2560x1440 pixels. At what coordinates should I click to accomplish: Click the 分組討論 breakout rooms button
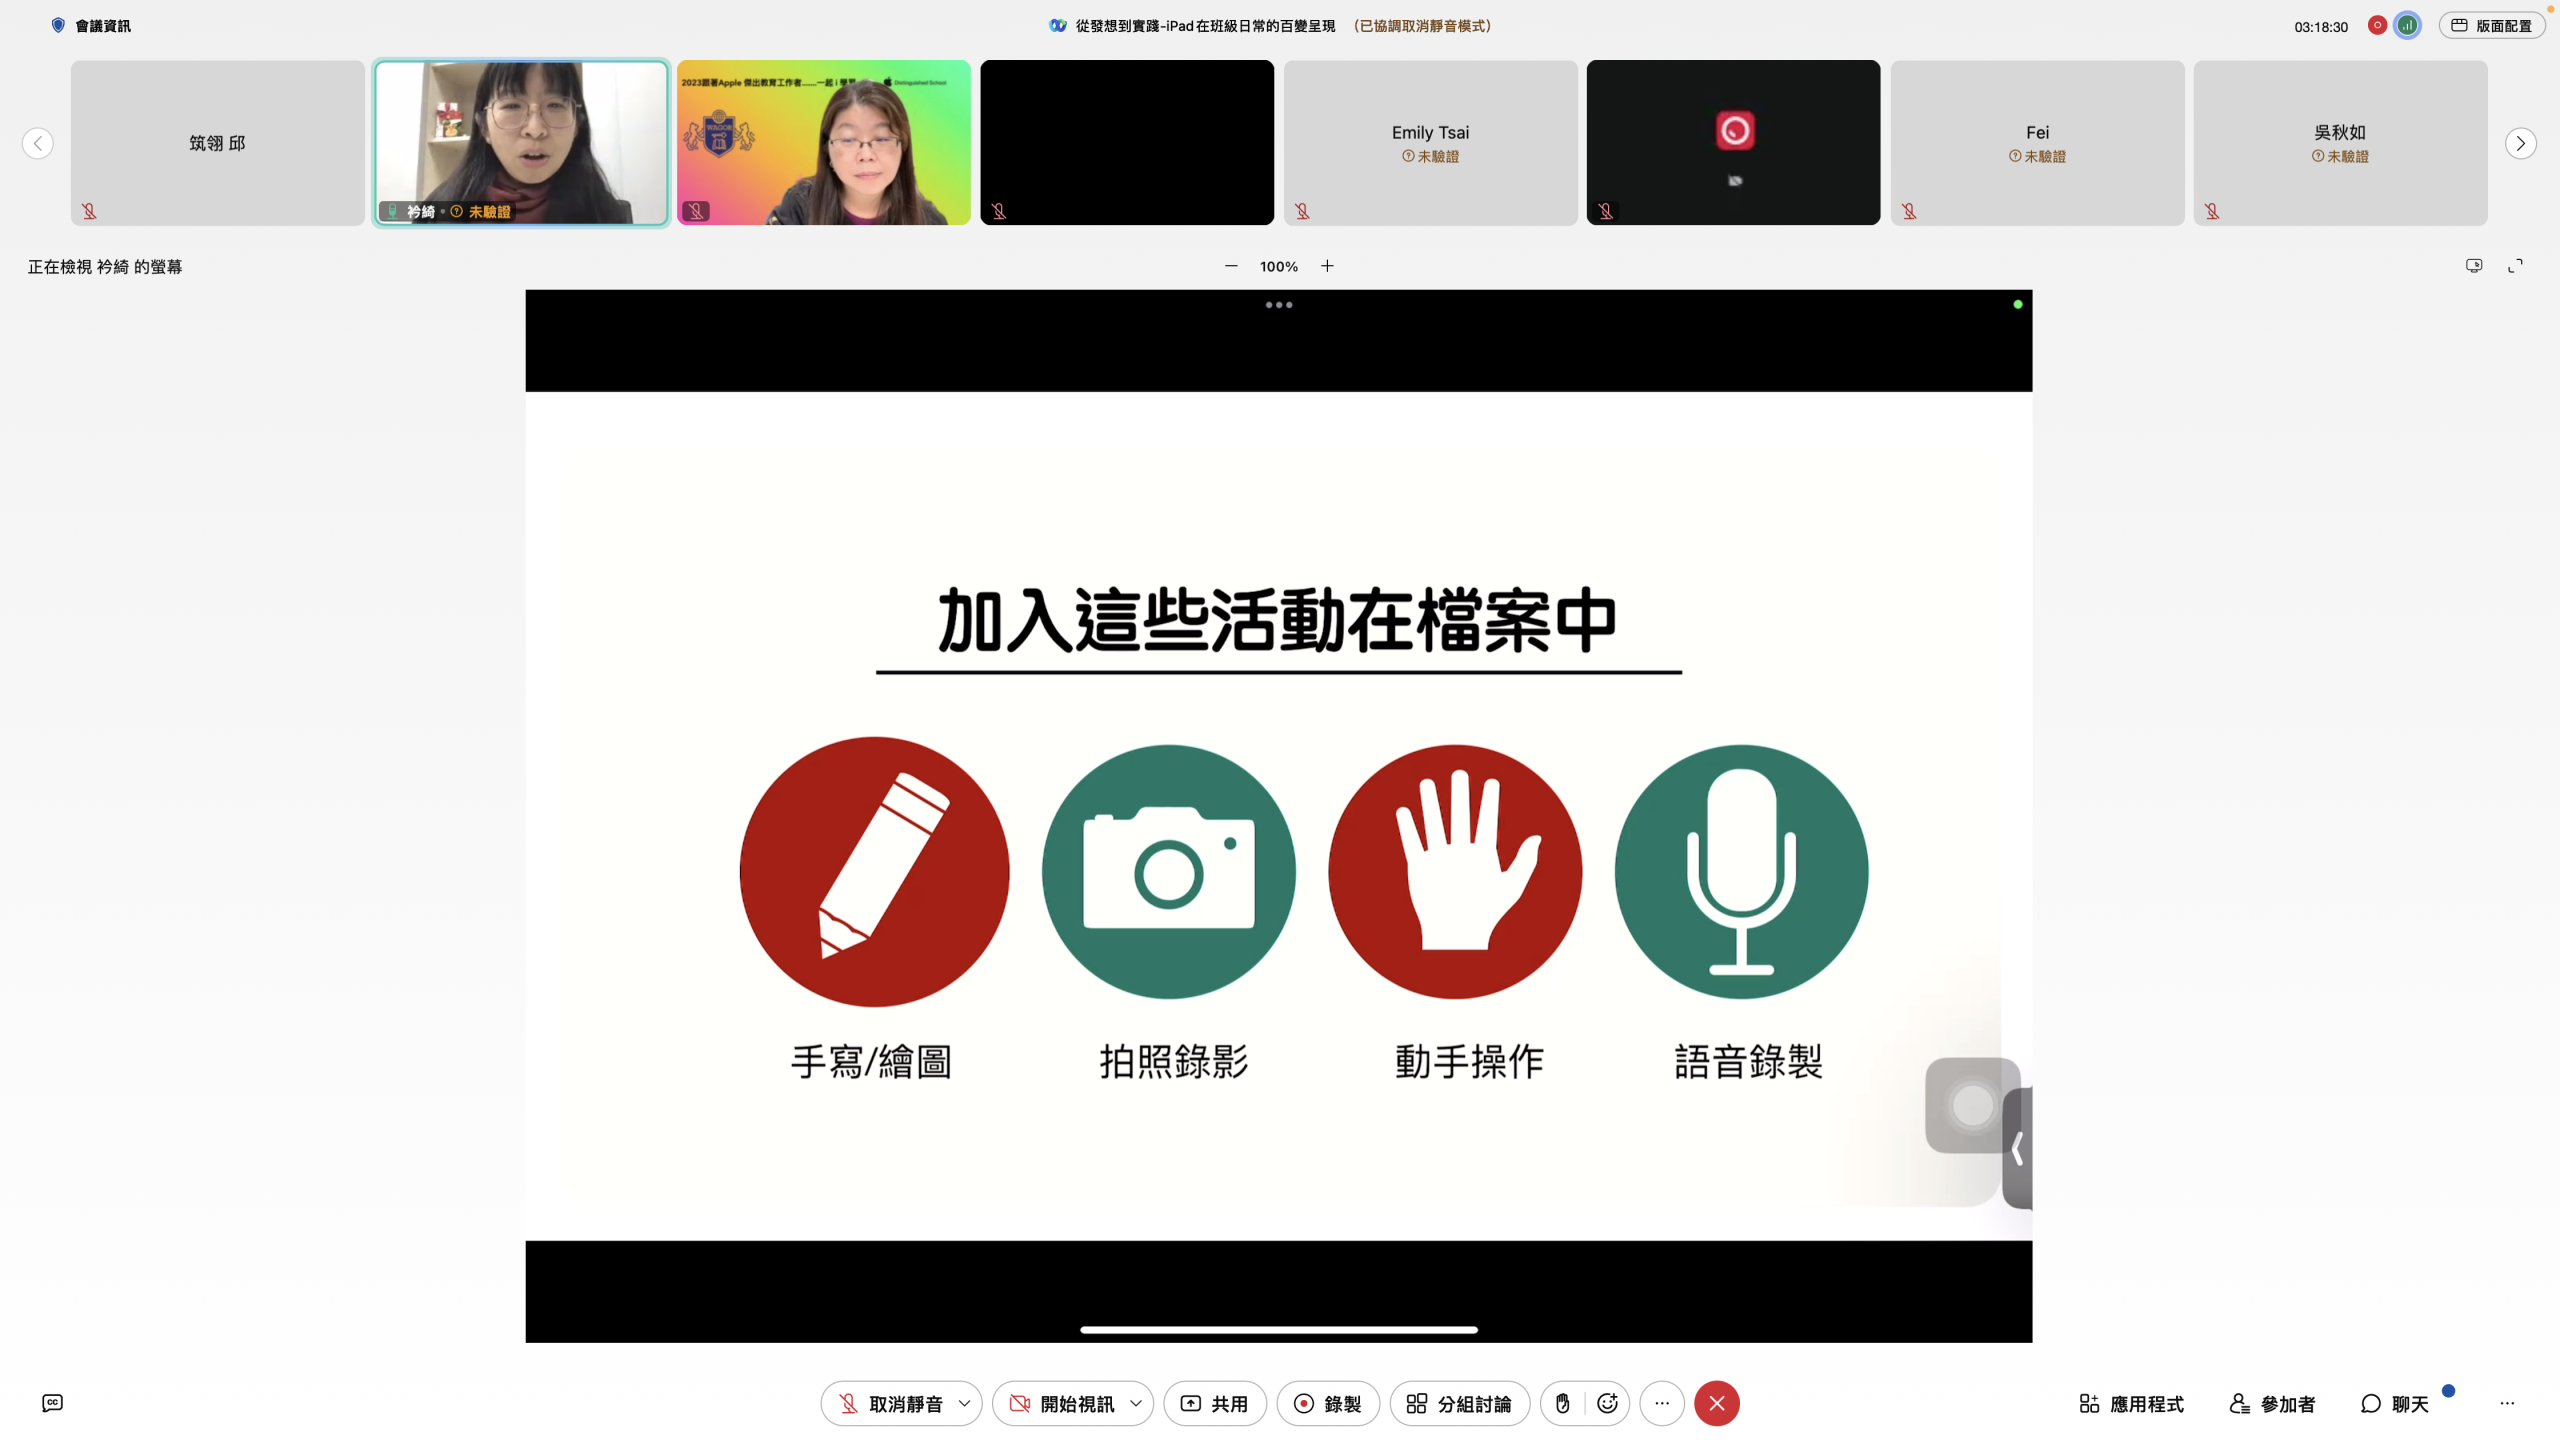click(x=1459, y=1404)
